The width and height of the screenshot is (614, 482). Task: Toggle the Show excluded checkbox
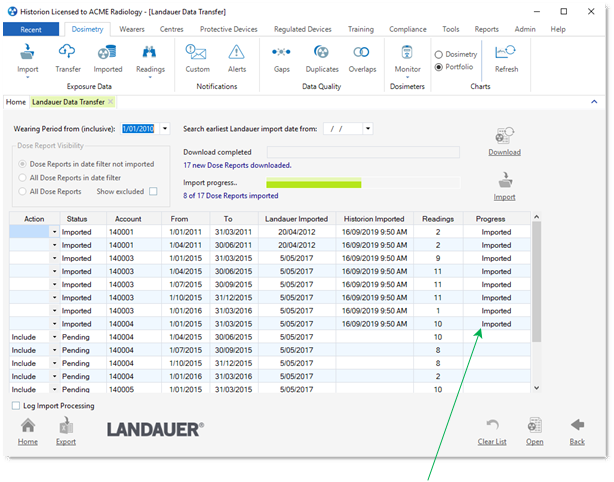(154, 191)
